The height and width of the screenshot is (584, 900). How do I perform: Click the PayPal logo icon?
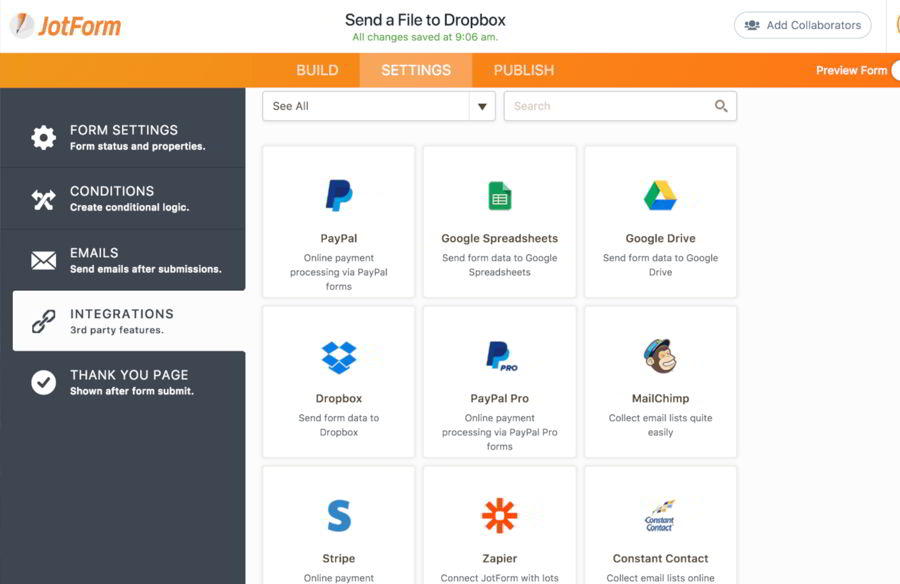pos(338,196)
